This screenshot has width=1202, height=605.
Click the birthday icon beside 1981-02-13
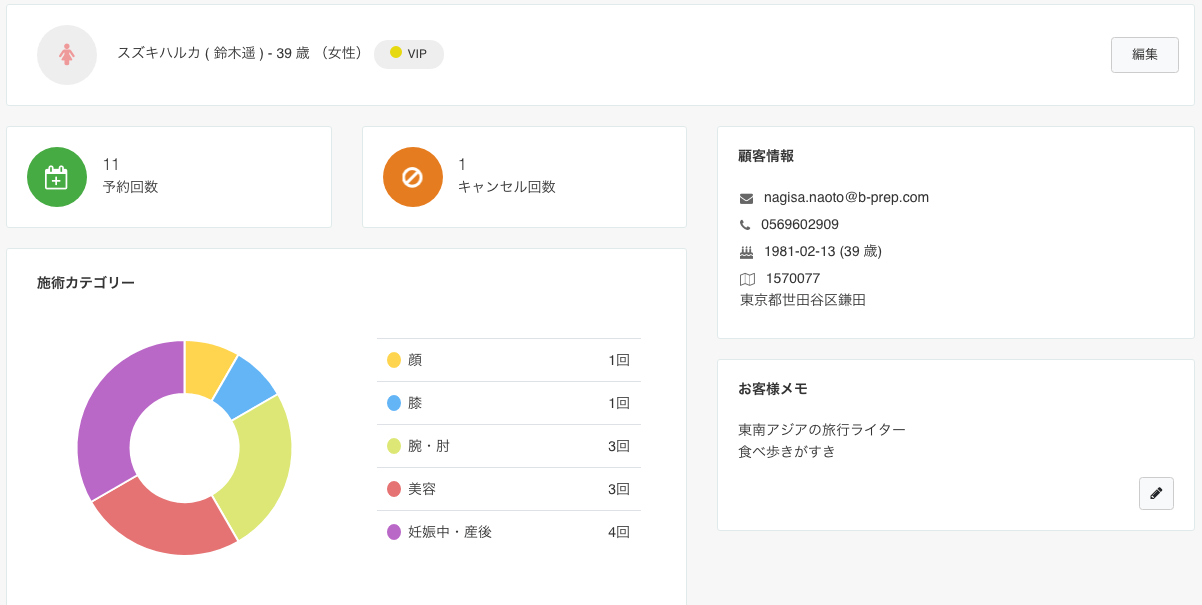point(746,251)
